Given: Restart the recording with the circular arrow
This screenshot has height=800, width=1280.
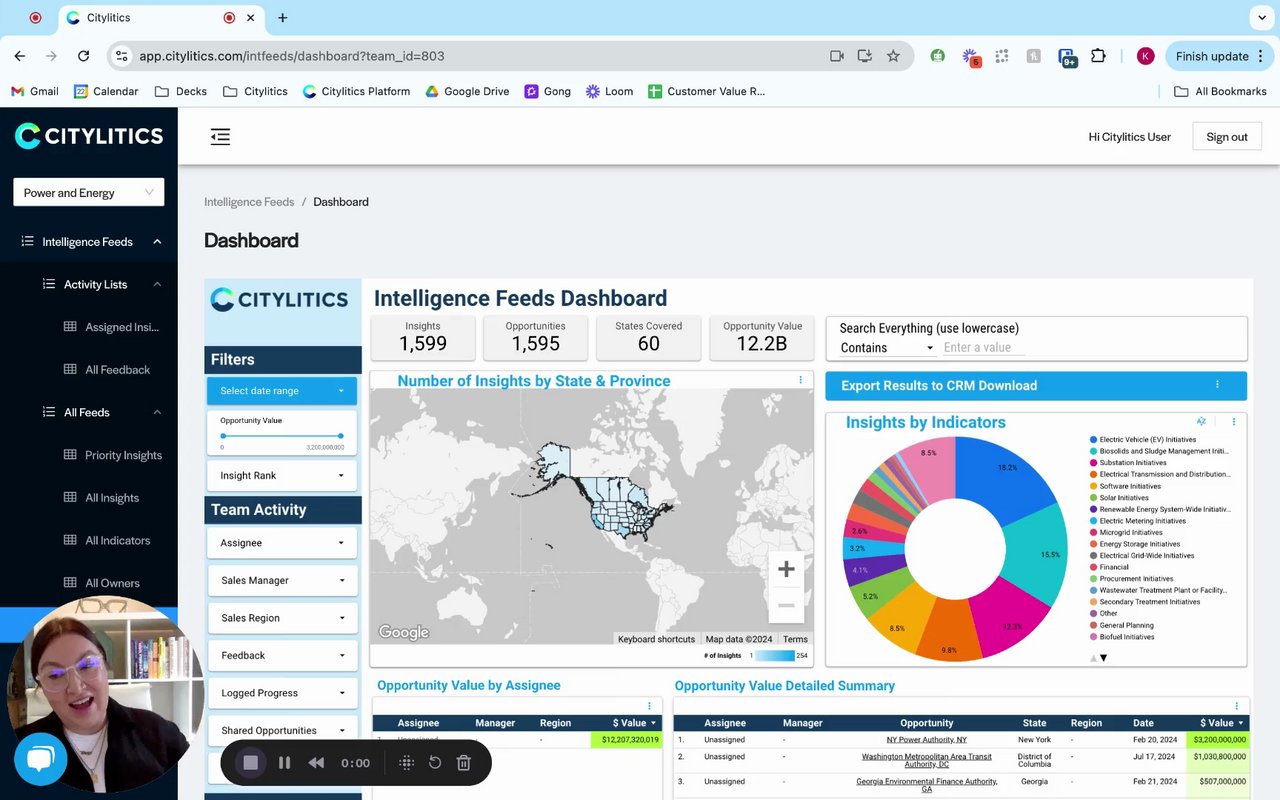Looking at the screenshot, I should (435, 763).
